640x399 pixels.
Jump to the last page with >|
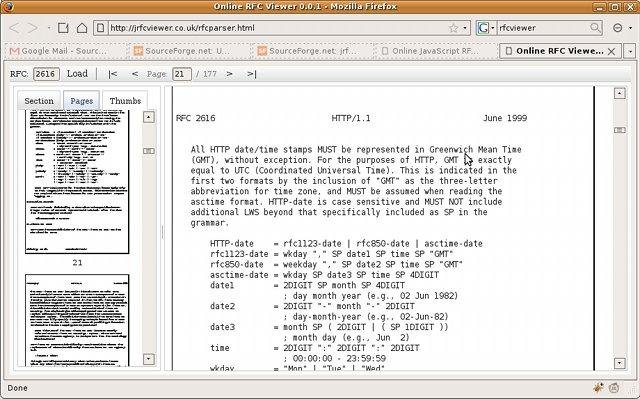[251, 74]
